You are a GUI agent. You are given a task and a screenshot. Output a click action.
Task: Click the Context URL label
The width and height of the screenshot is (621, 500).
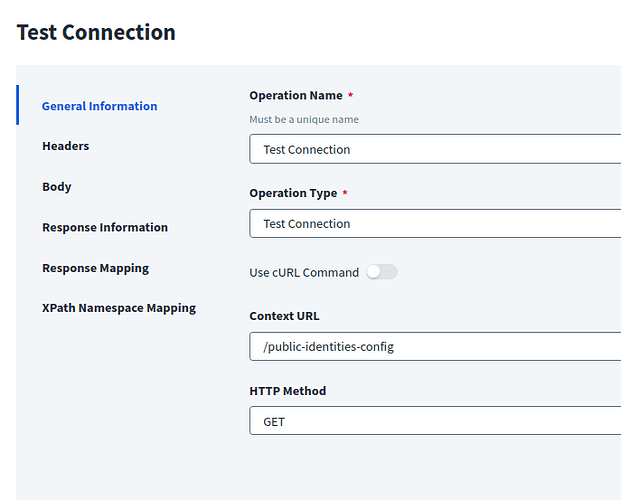click(x=284, y=316)
